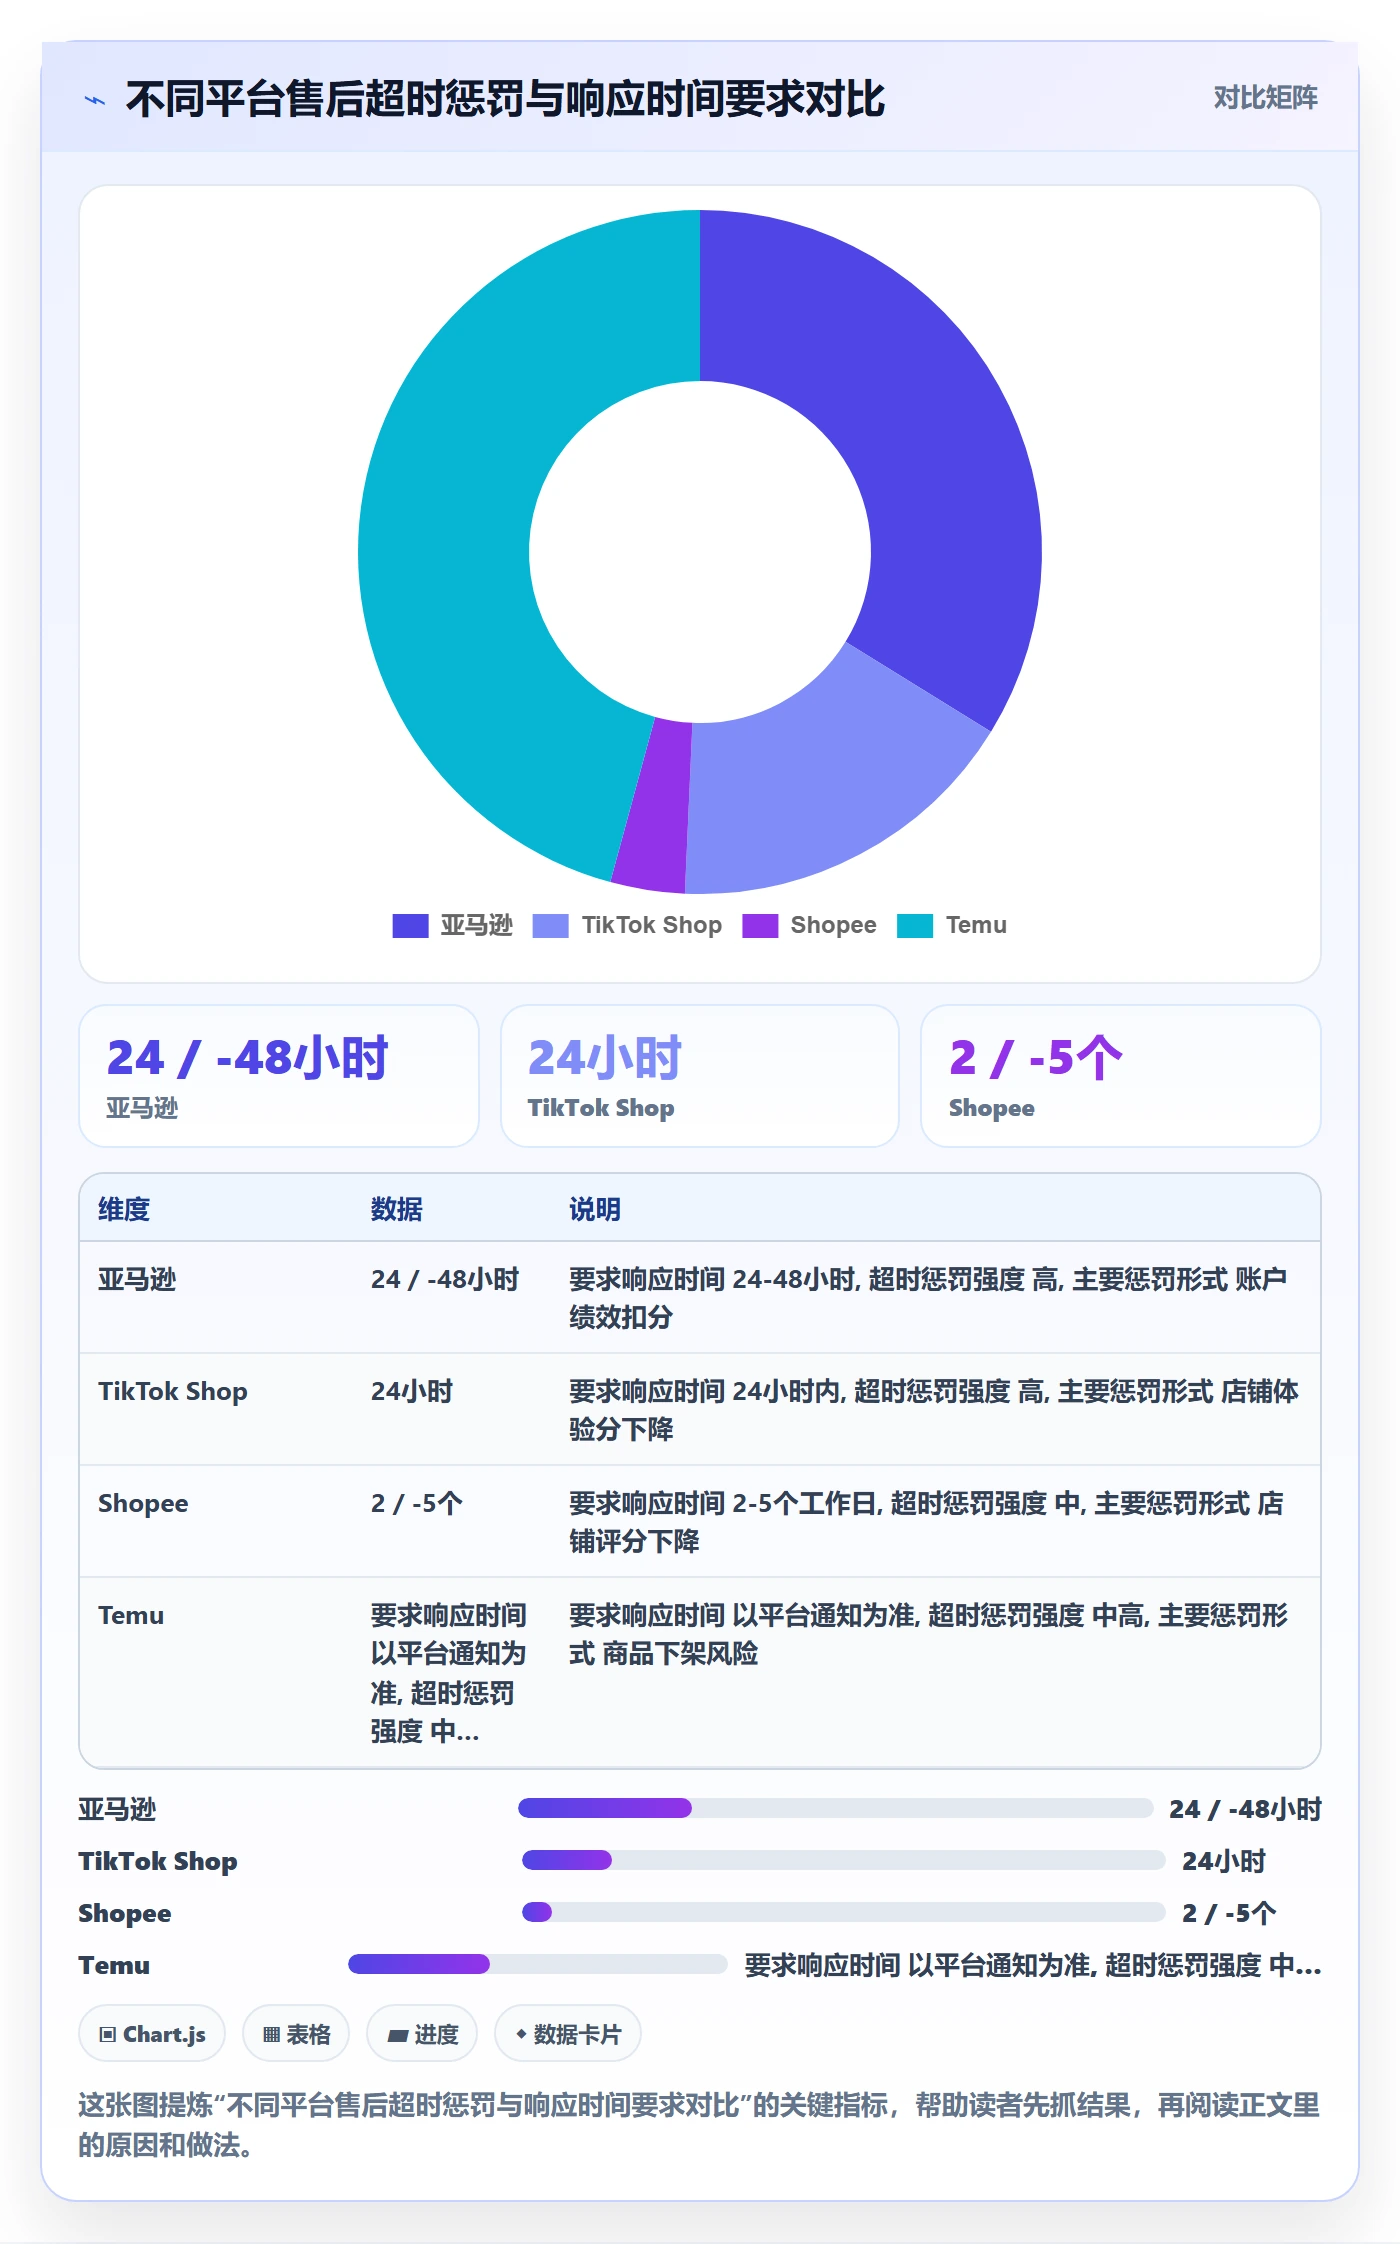Click the lightning icon beside the title

pyautogui.click(x=95, y=100)
